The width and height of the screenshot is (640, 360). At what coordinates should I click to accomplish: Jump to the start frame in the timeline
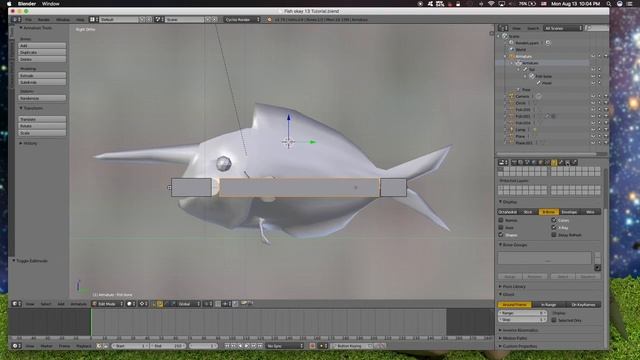click(227, 346)
